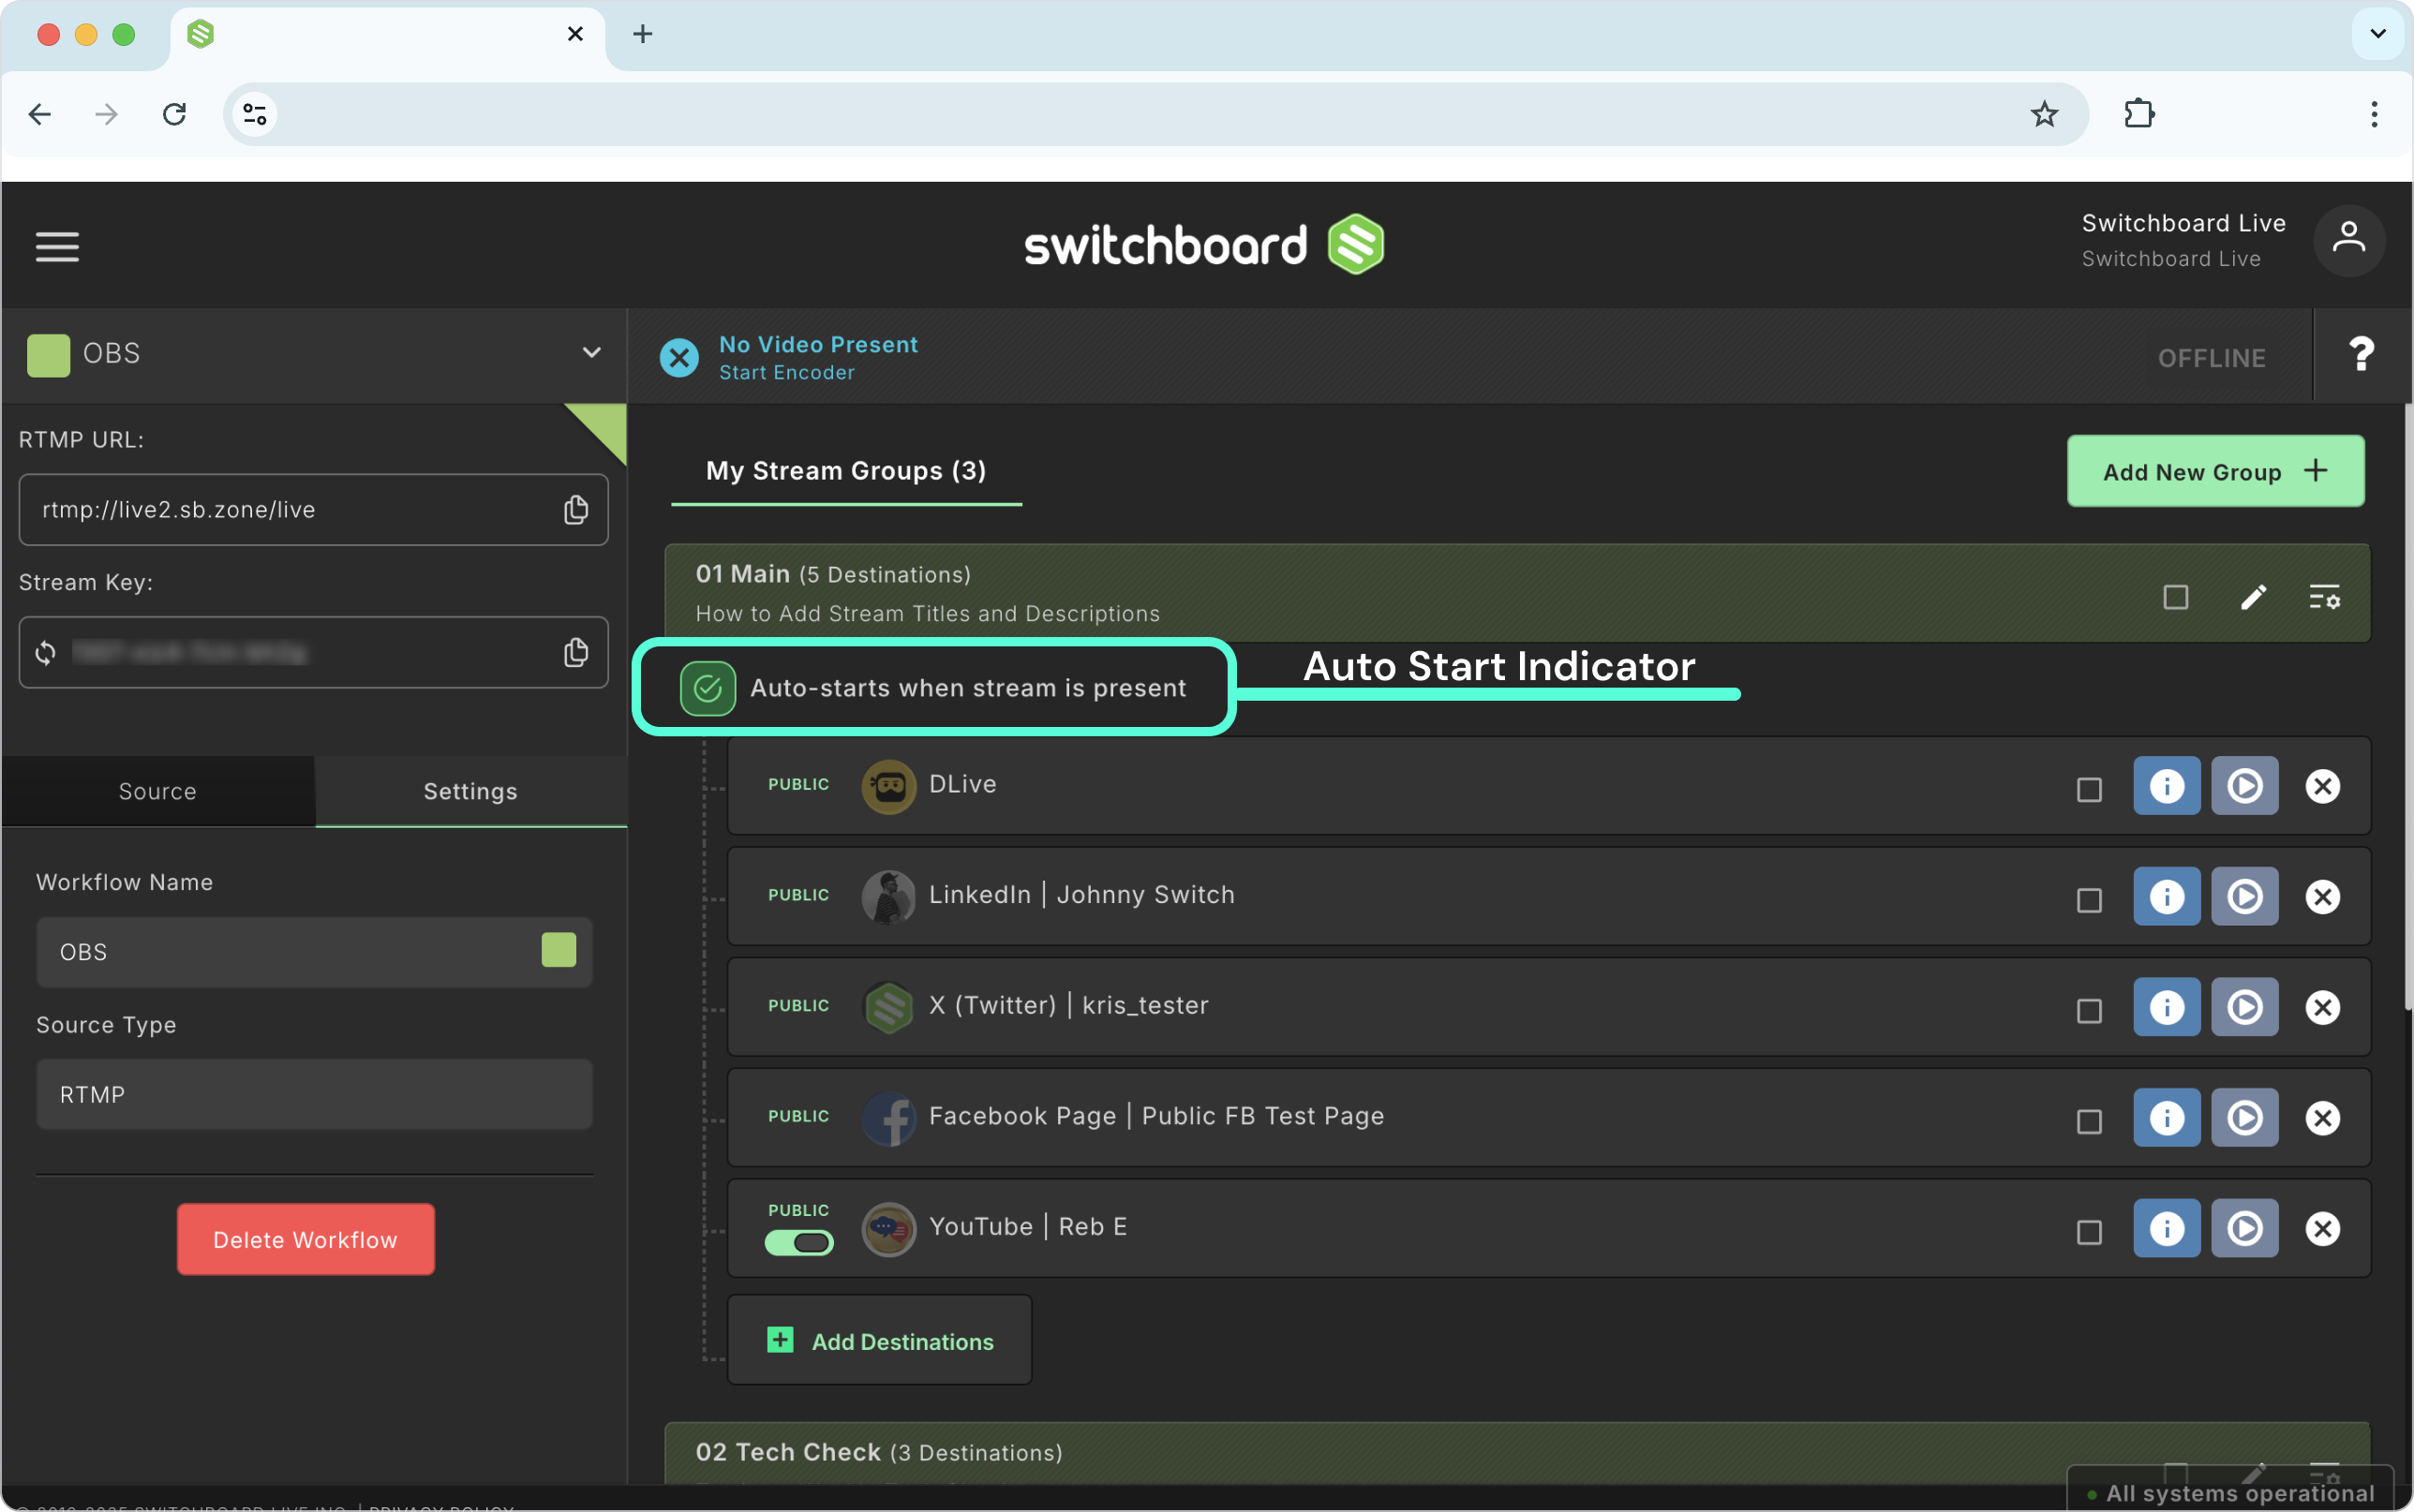
Task: Toggle the YouTube Reb E public switch
Action: click(x=798, y=1243)
